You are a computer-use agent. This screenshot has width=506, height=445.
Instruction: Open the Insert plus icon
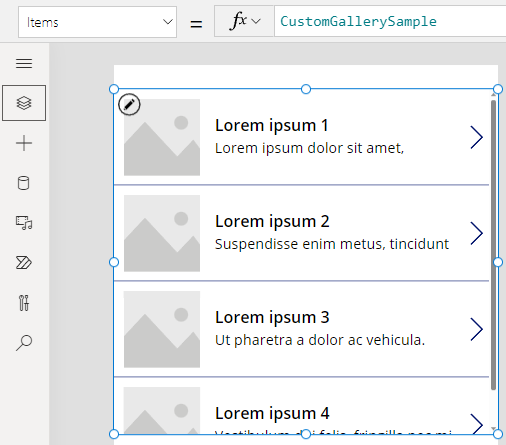pos(24,143)
